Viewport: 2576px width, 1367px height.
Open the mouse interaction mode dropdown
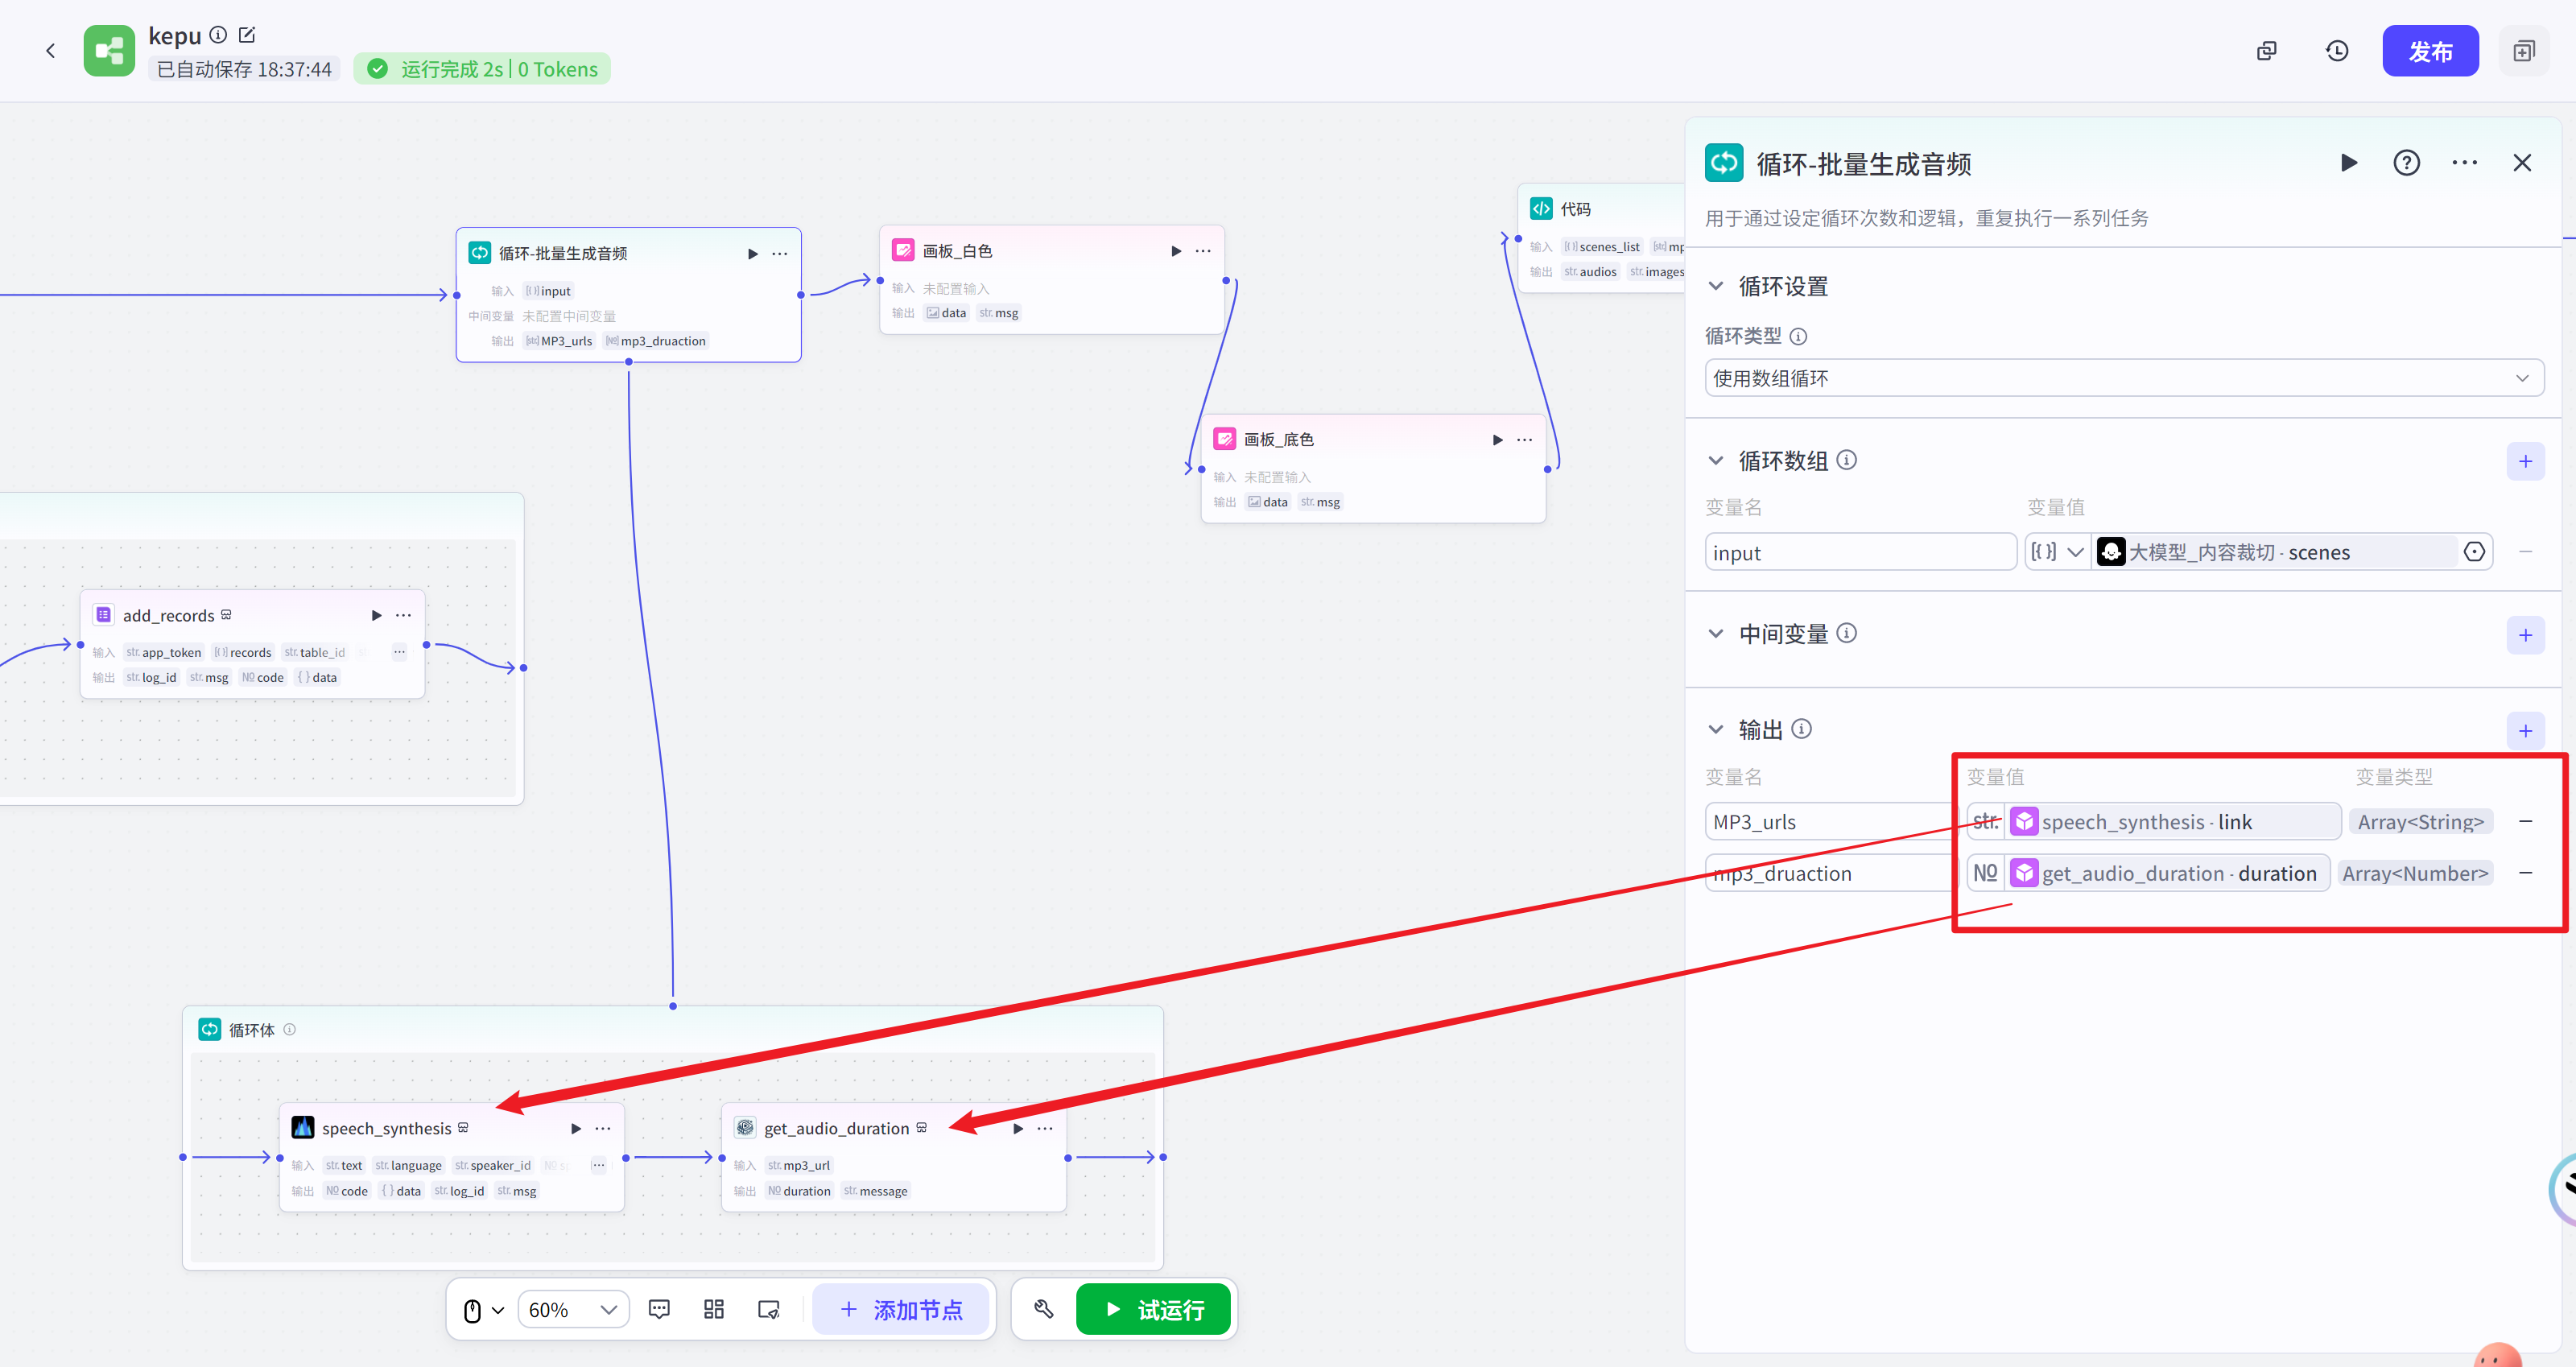tap(483, 1310)
